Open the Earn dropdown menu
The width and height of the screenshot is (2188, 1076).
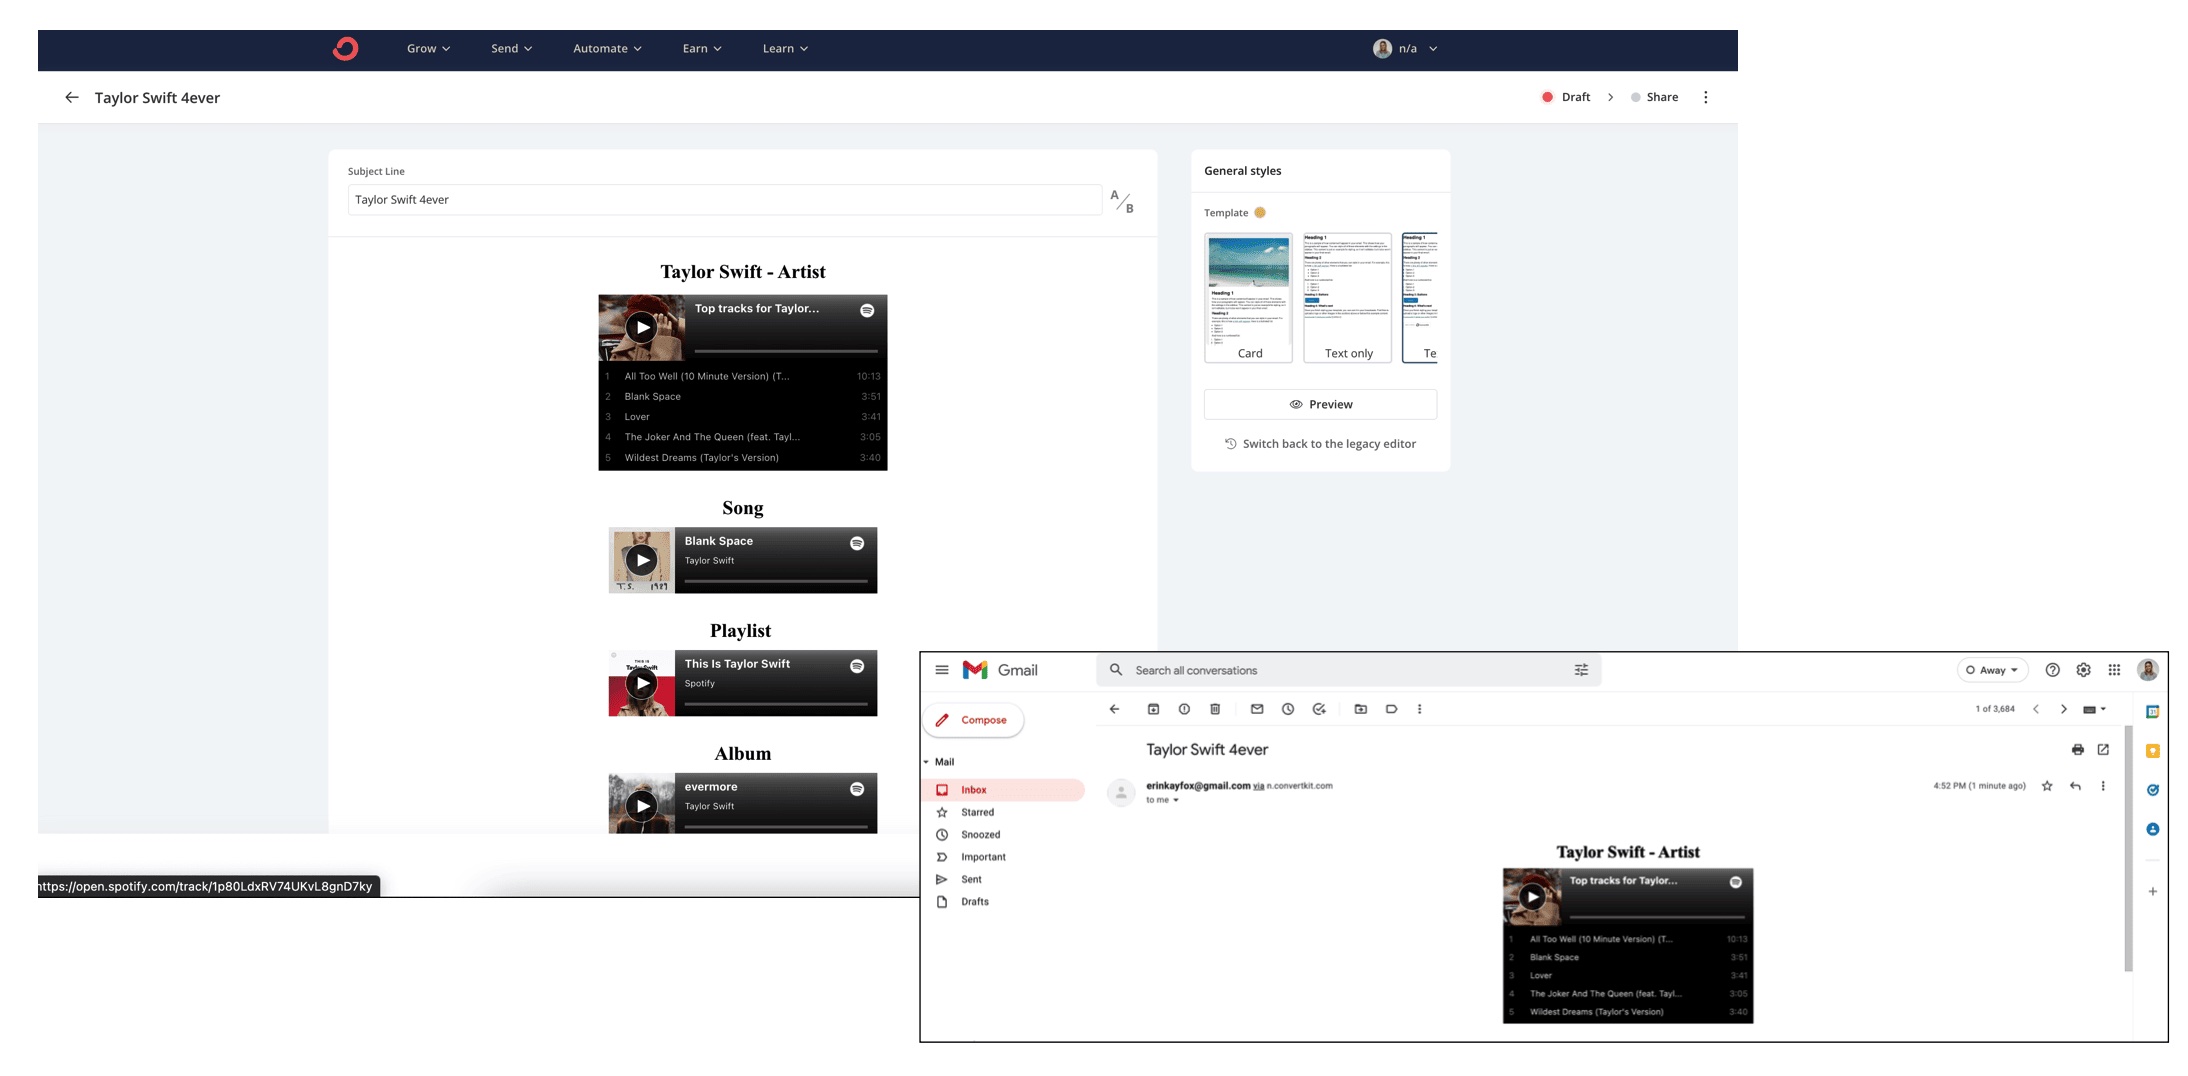(702, 48)
